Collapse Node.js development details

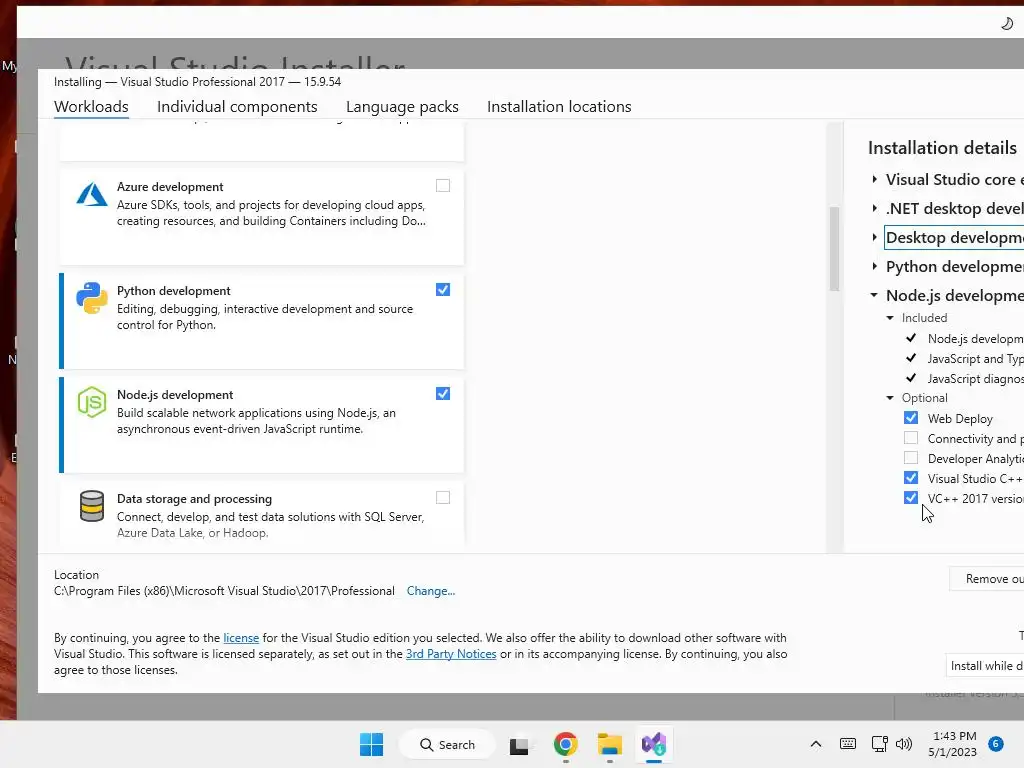(x=874, y=295)
